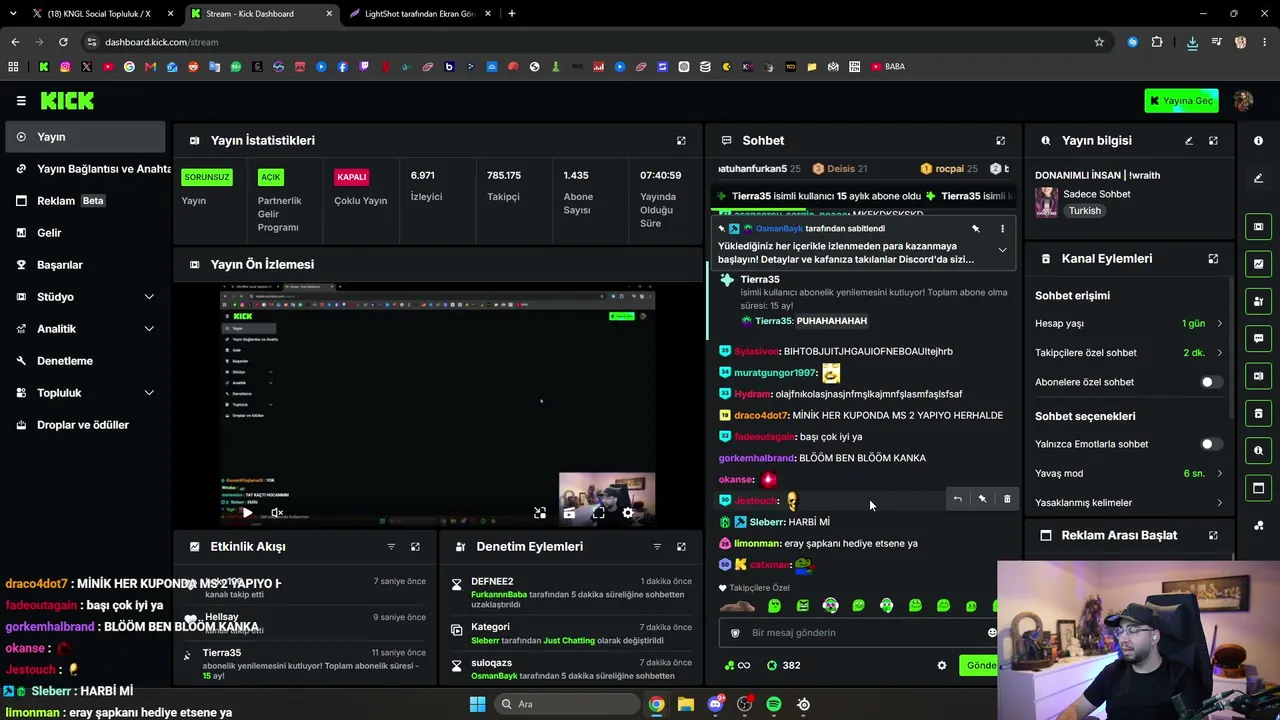The image size is (1280, 720).
Task: Open Spotify from the taskbar
Action: (774, 705)
